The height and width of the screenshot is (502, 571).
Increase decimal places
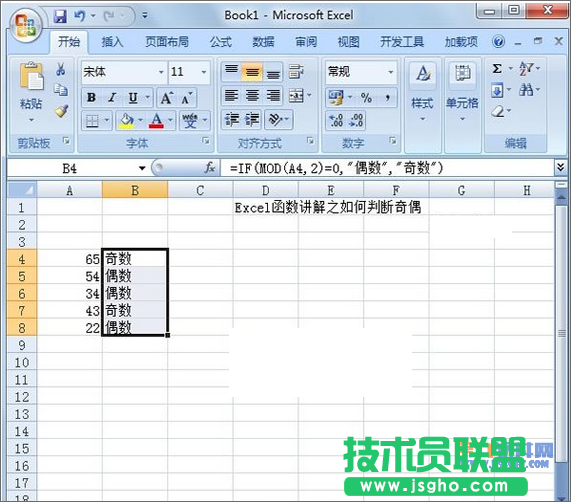coord(336,120)
